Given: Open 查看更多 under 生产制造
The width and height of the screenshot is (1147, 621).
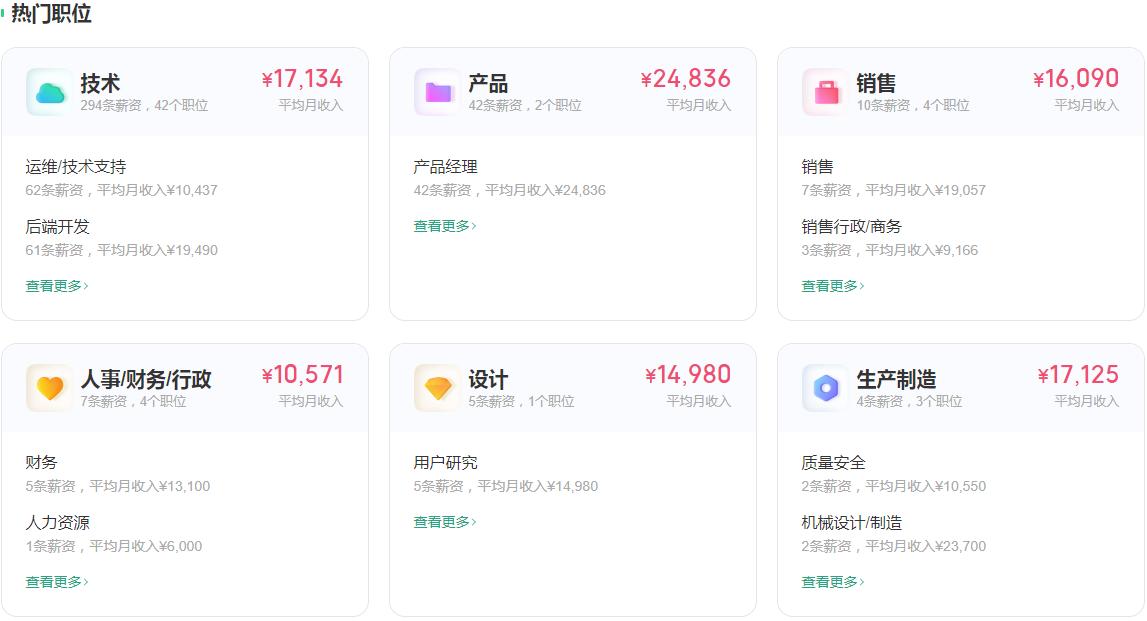Looking at the screenshot, I should tap(830, 581).
